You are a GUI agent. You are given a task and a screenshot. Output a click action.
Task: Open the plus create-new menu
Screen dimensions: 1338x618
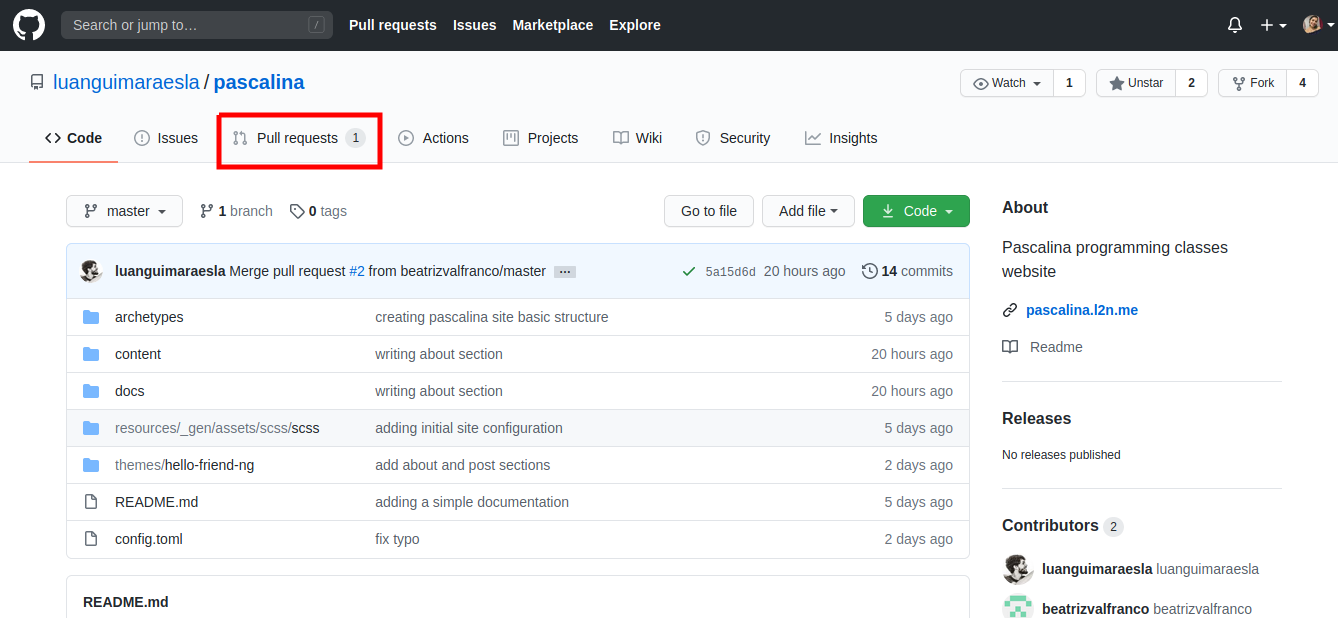[1272, 25]
